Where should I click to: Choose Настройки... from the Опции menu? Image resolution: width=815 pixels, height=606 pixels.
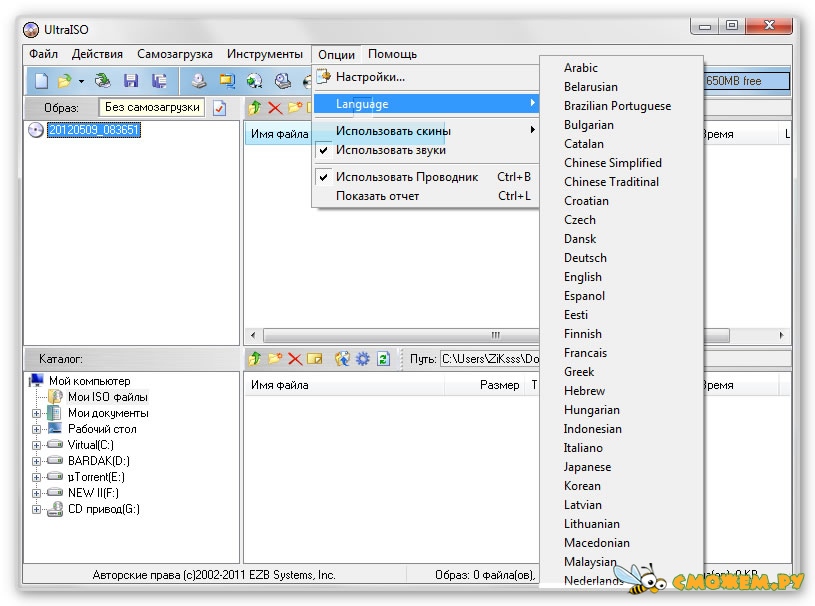click(x=426, y=77)
